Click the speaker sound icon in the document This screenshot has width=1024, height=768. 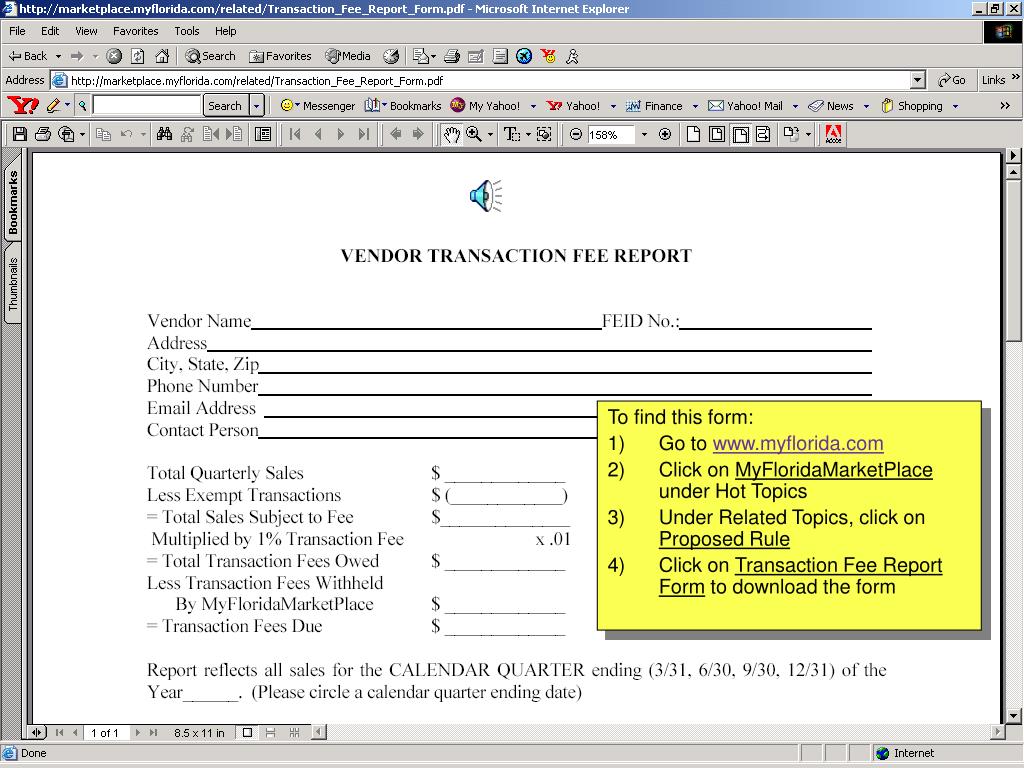pyautogui.click(x=486, y=195)
